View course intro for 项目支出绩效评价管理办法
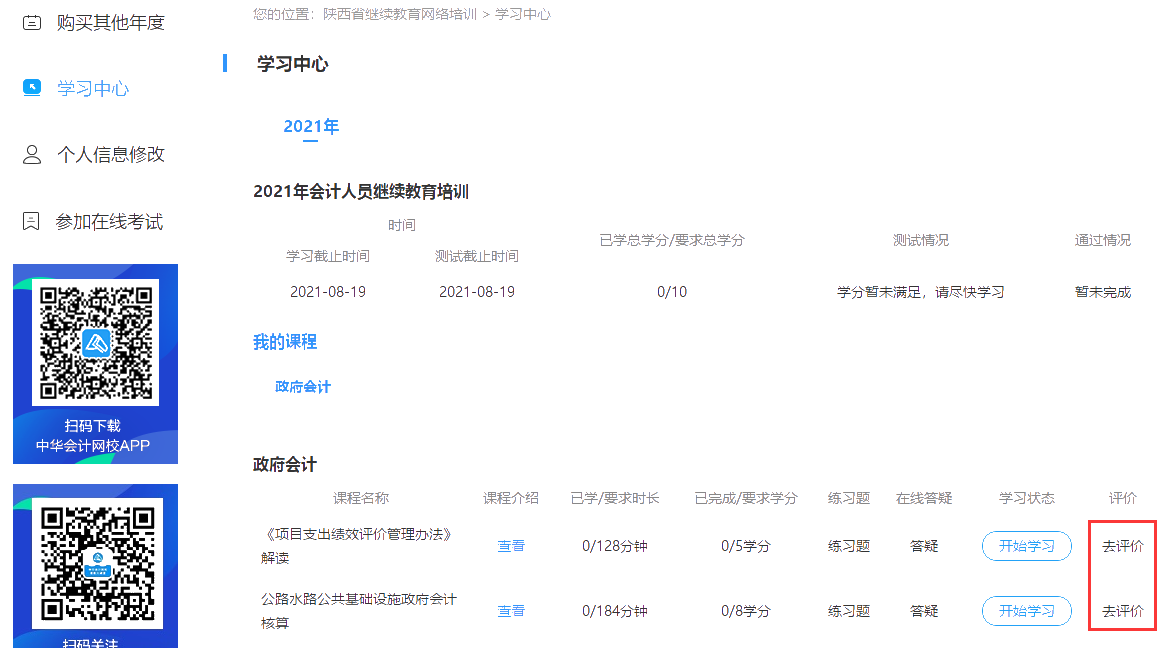The height and width of the screenshot is (648, 1167). click(x=511, y=546)
